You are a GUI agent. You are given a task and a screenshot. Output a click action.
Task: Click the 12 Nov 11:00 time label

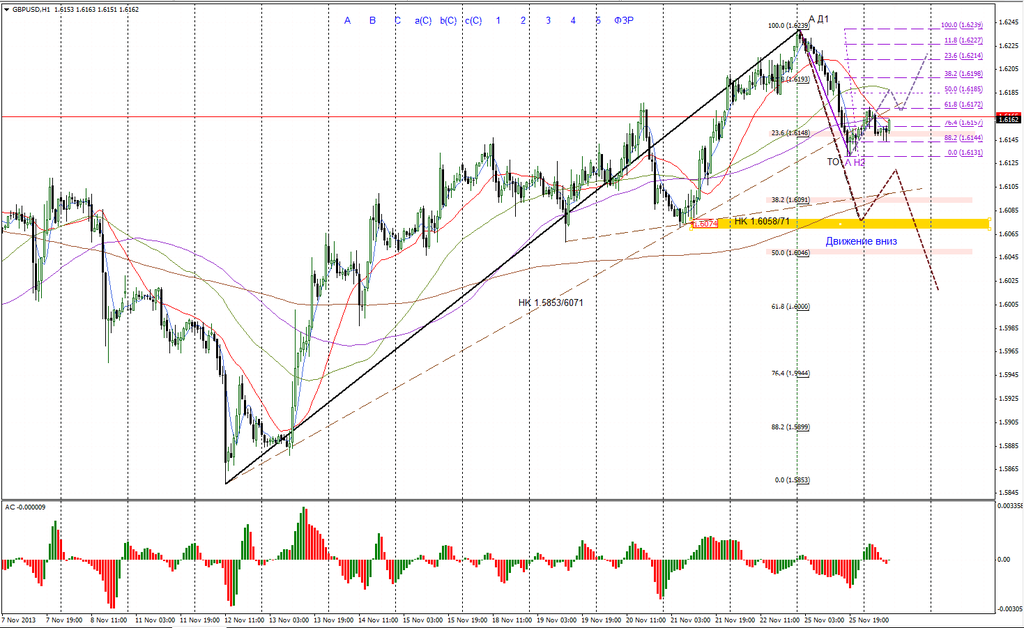tap(243, 619)
